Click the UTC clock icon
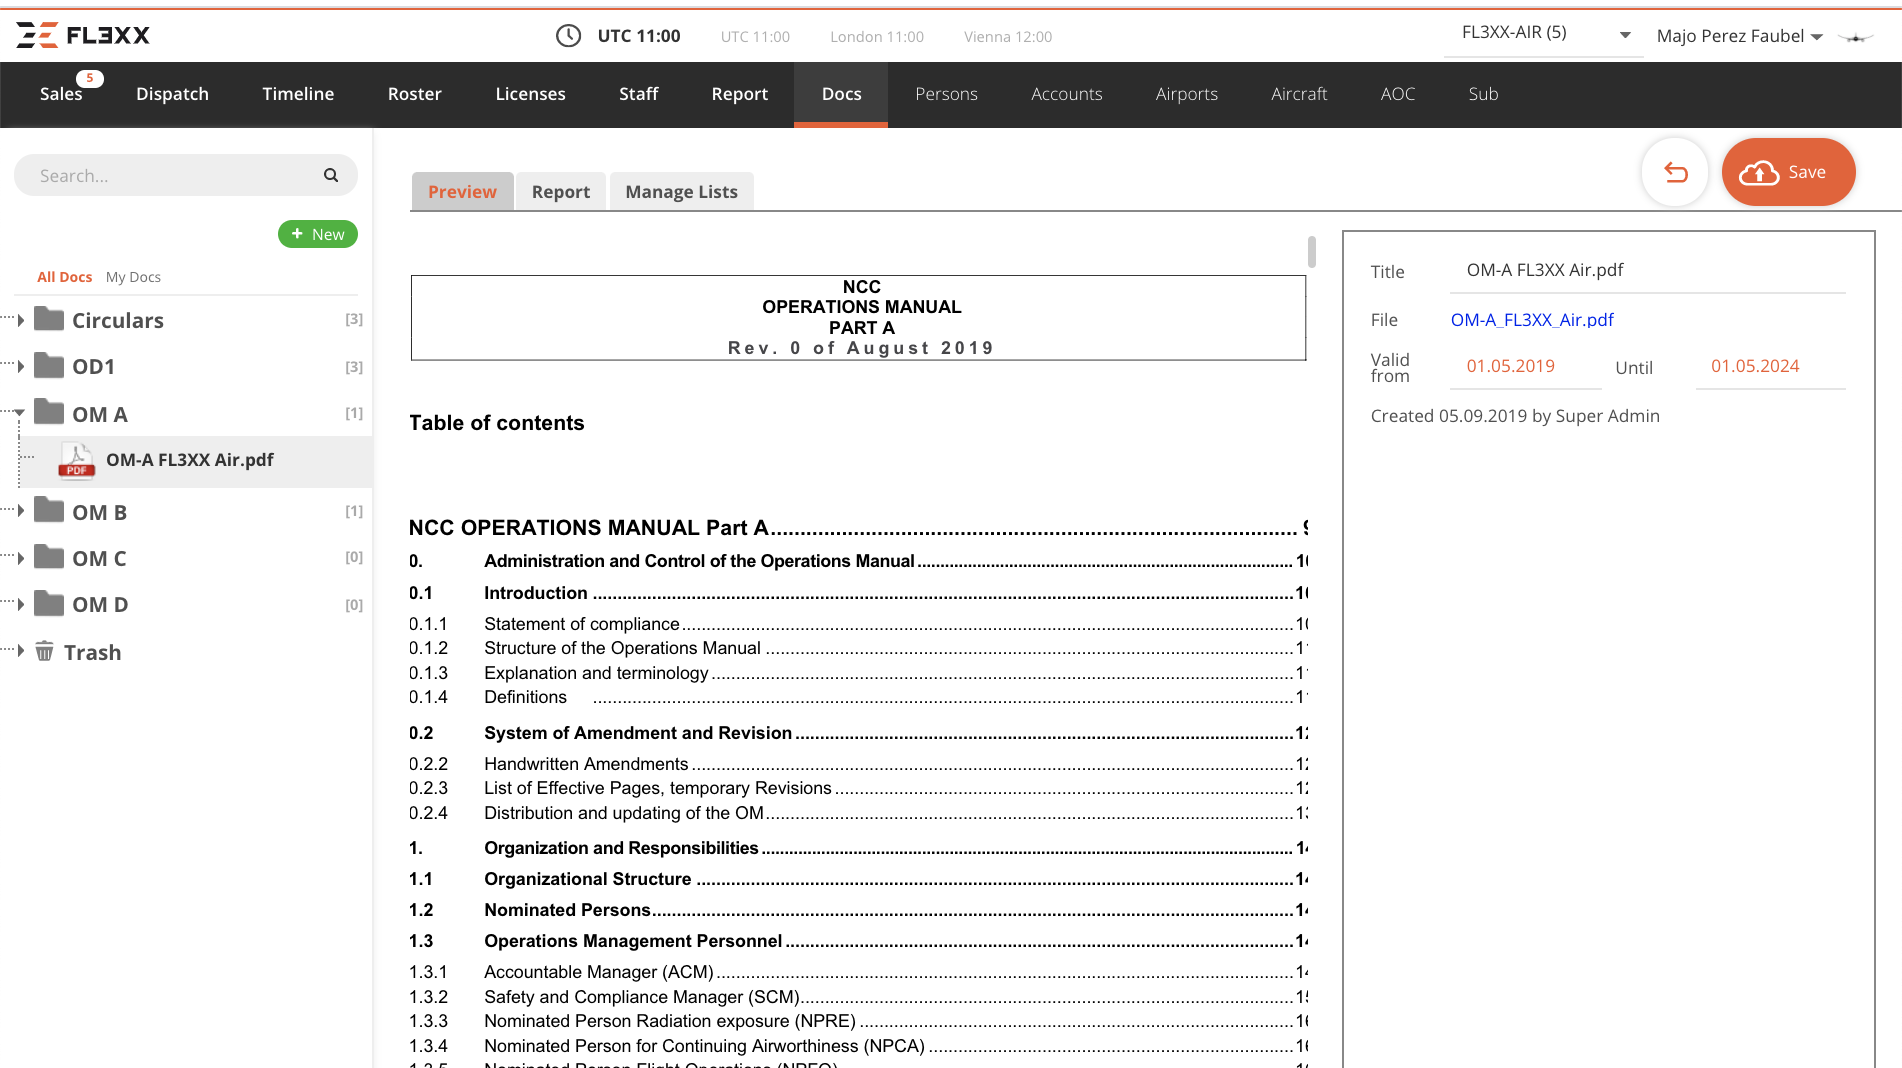1902x1068 pixels. point(568,36)
